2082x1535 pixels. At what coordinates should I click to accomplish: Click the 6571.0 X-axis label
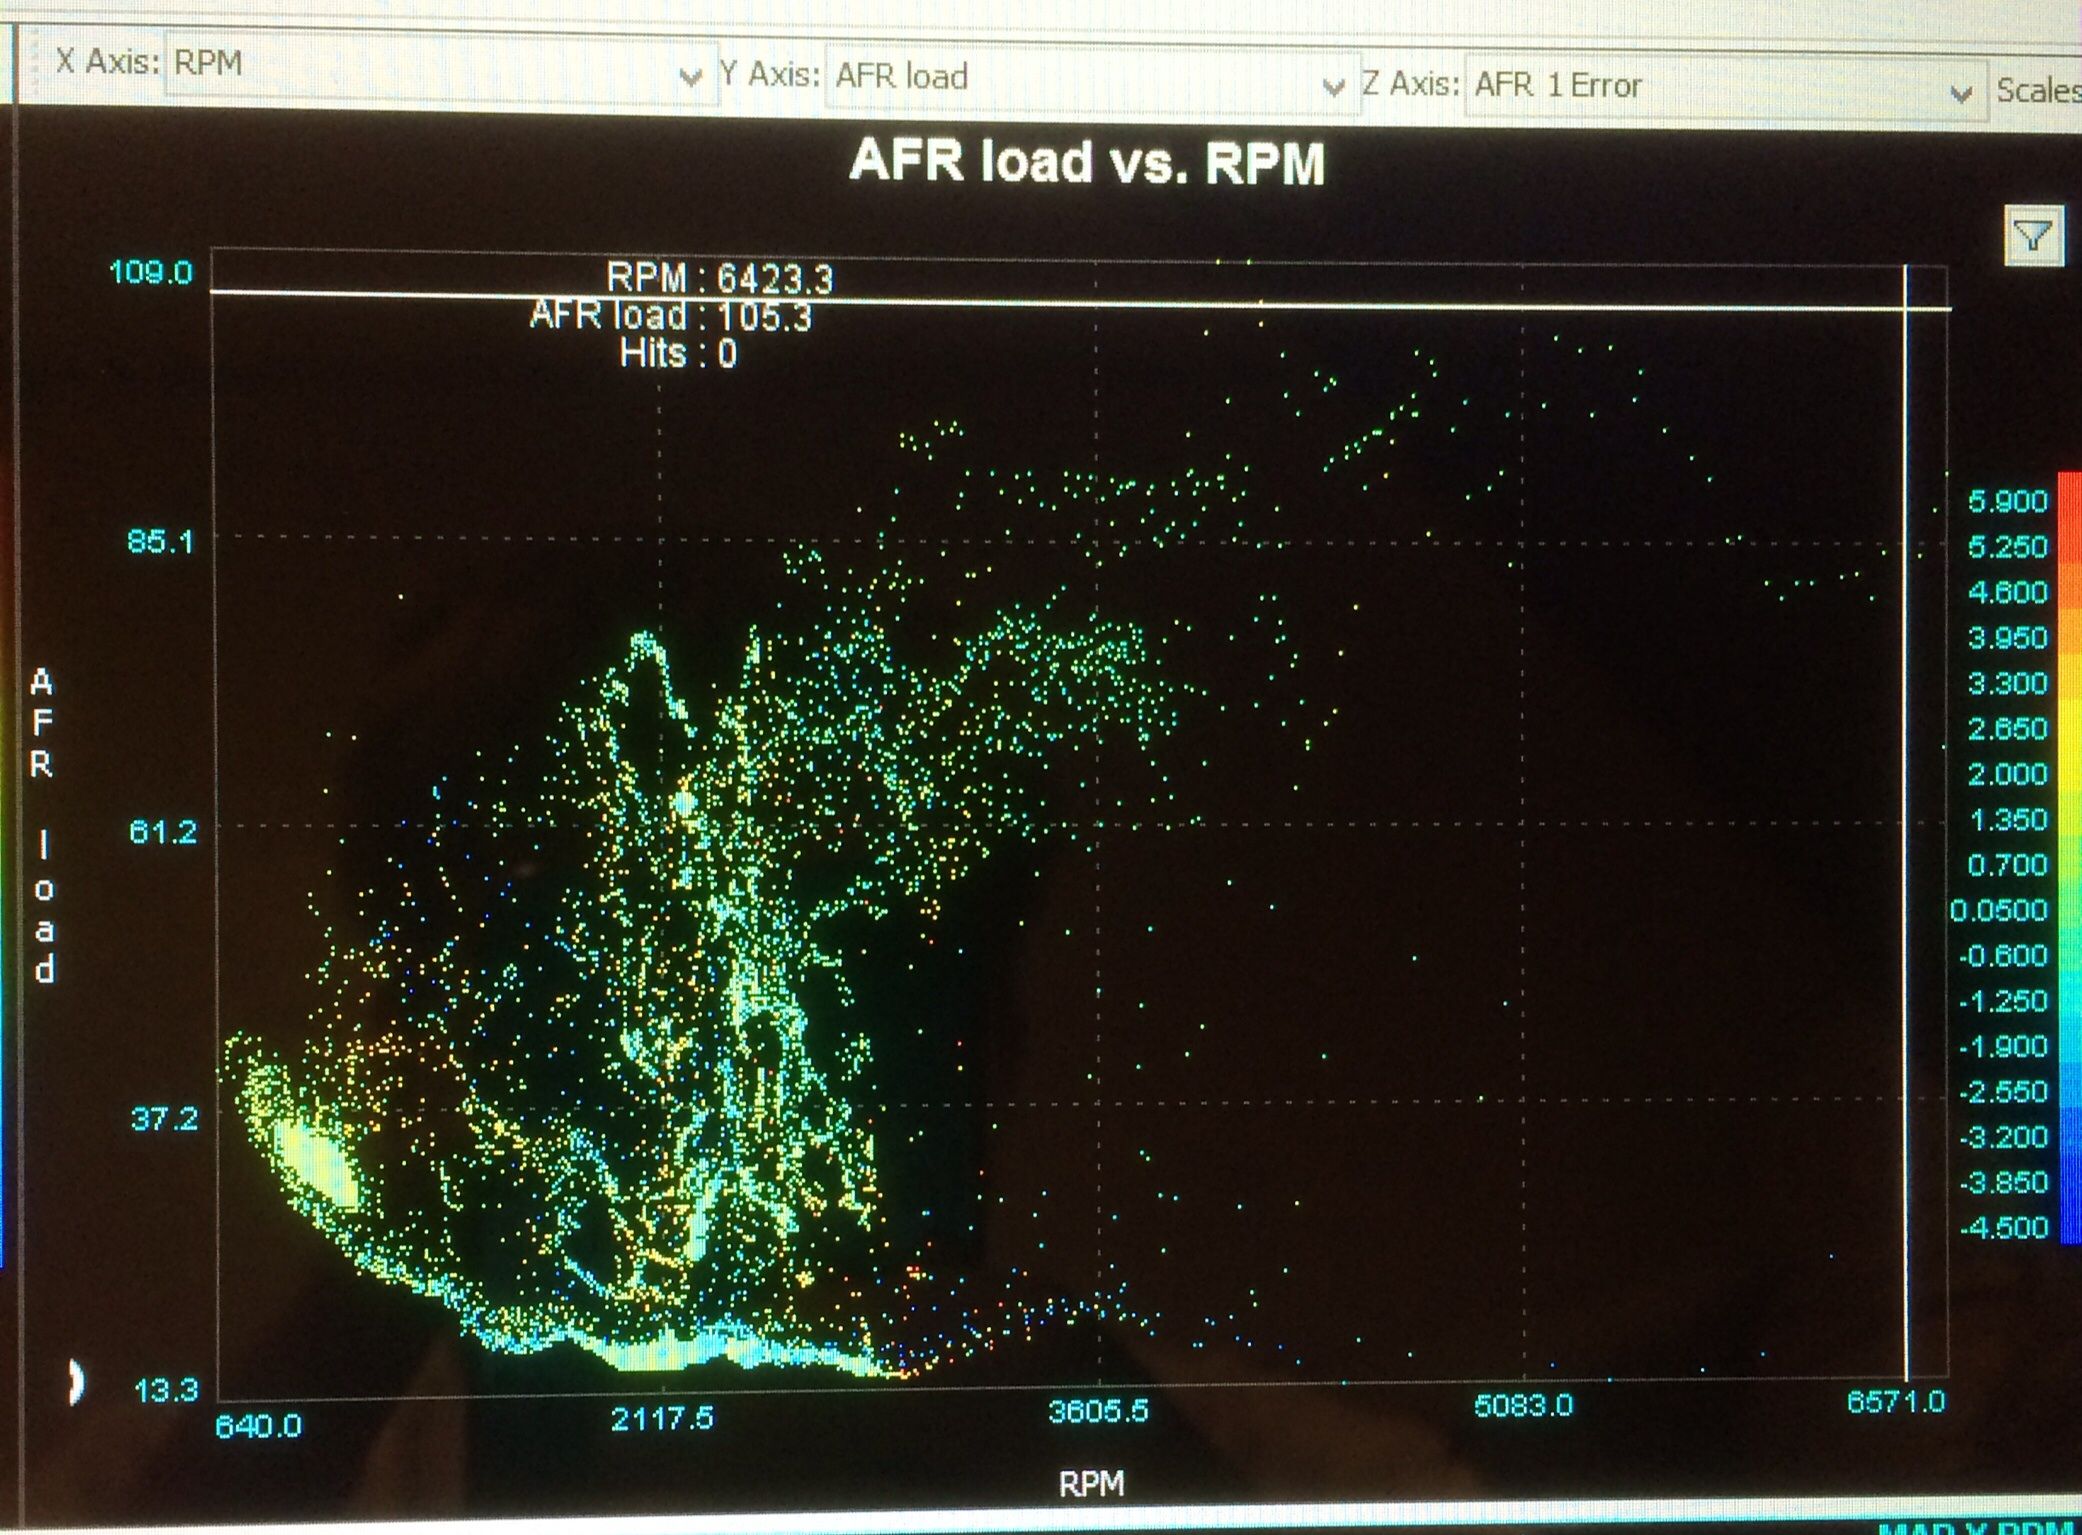tap(1895, 1401)
